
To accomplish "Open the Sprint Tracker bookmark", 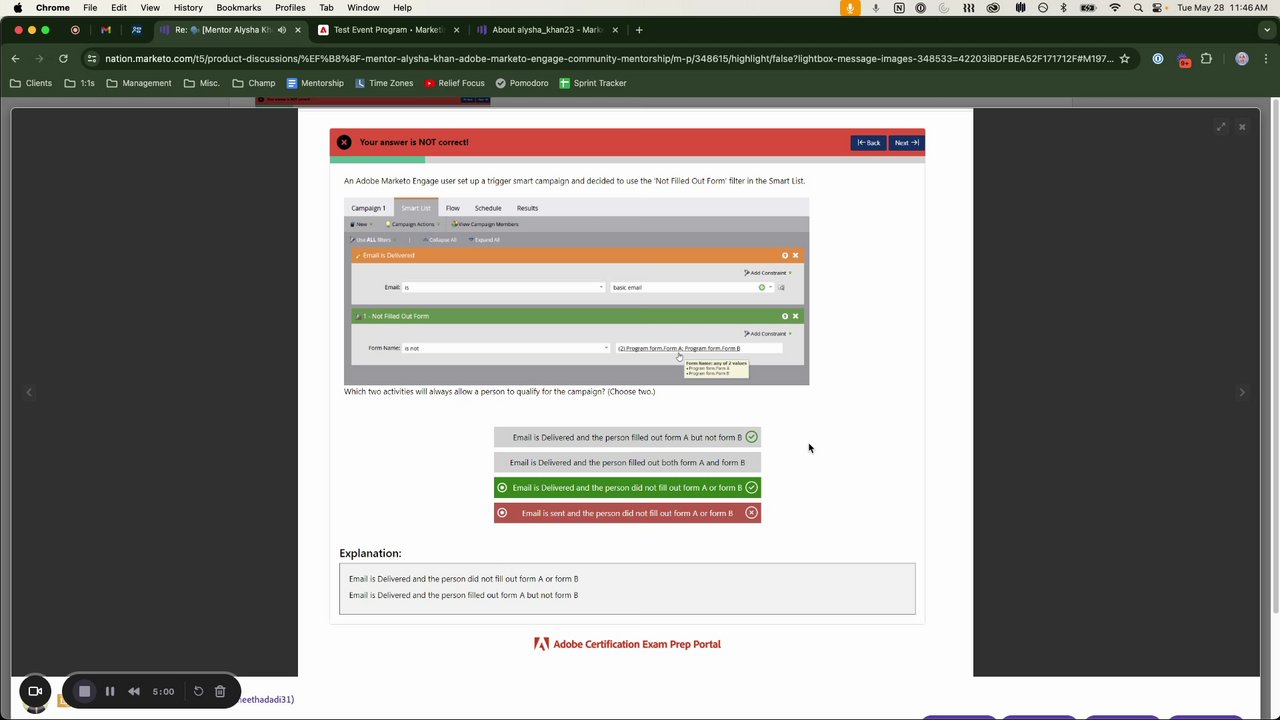I will click(593, 83).
